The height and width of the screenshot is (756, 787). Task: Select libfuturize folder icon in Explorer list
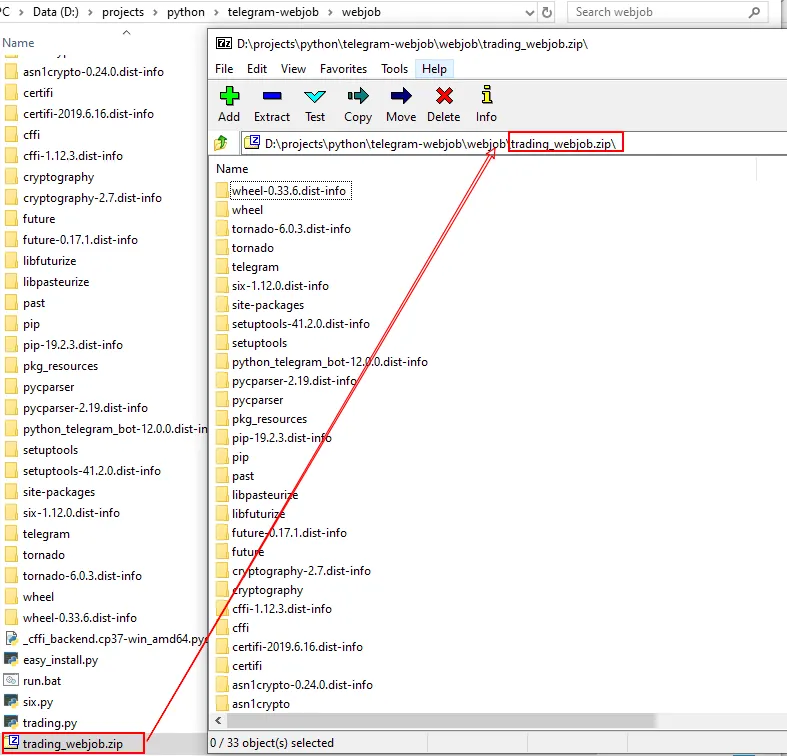[11, 261]
